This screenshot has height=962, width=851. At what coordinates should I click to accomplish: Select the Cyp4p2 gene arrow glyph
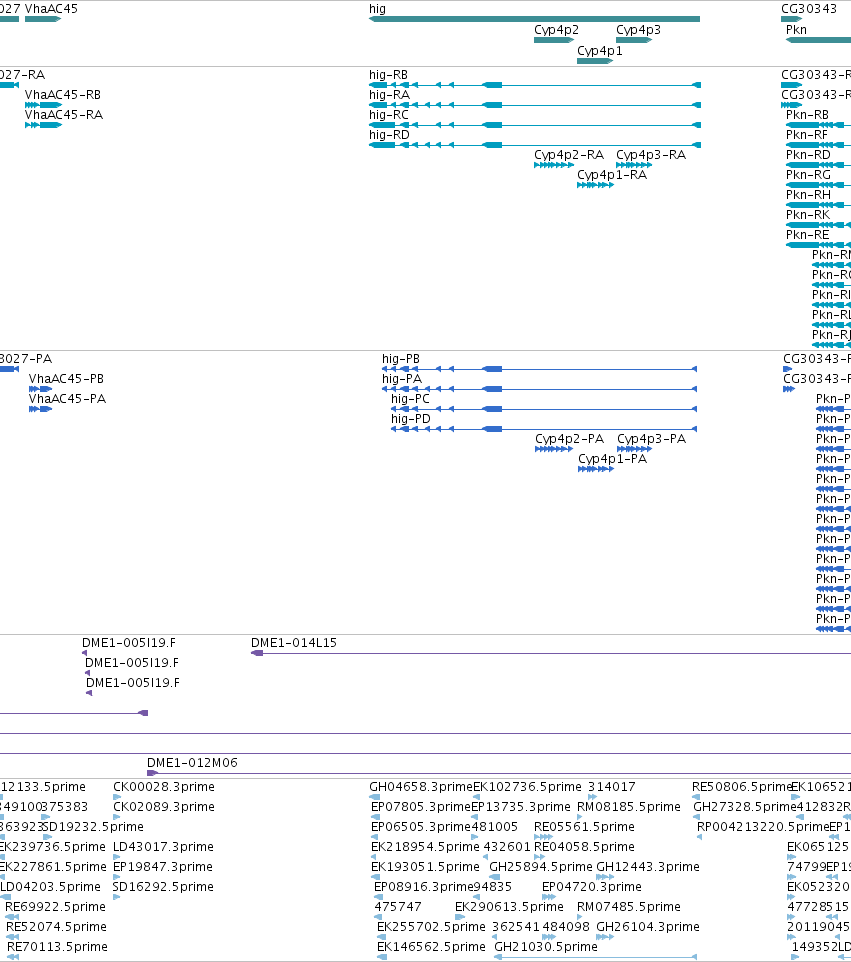[554, 40]
